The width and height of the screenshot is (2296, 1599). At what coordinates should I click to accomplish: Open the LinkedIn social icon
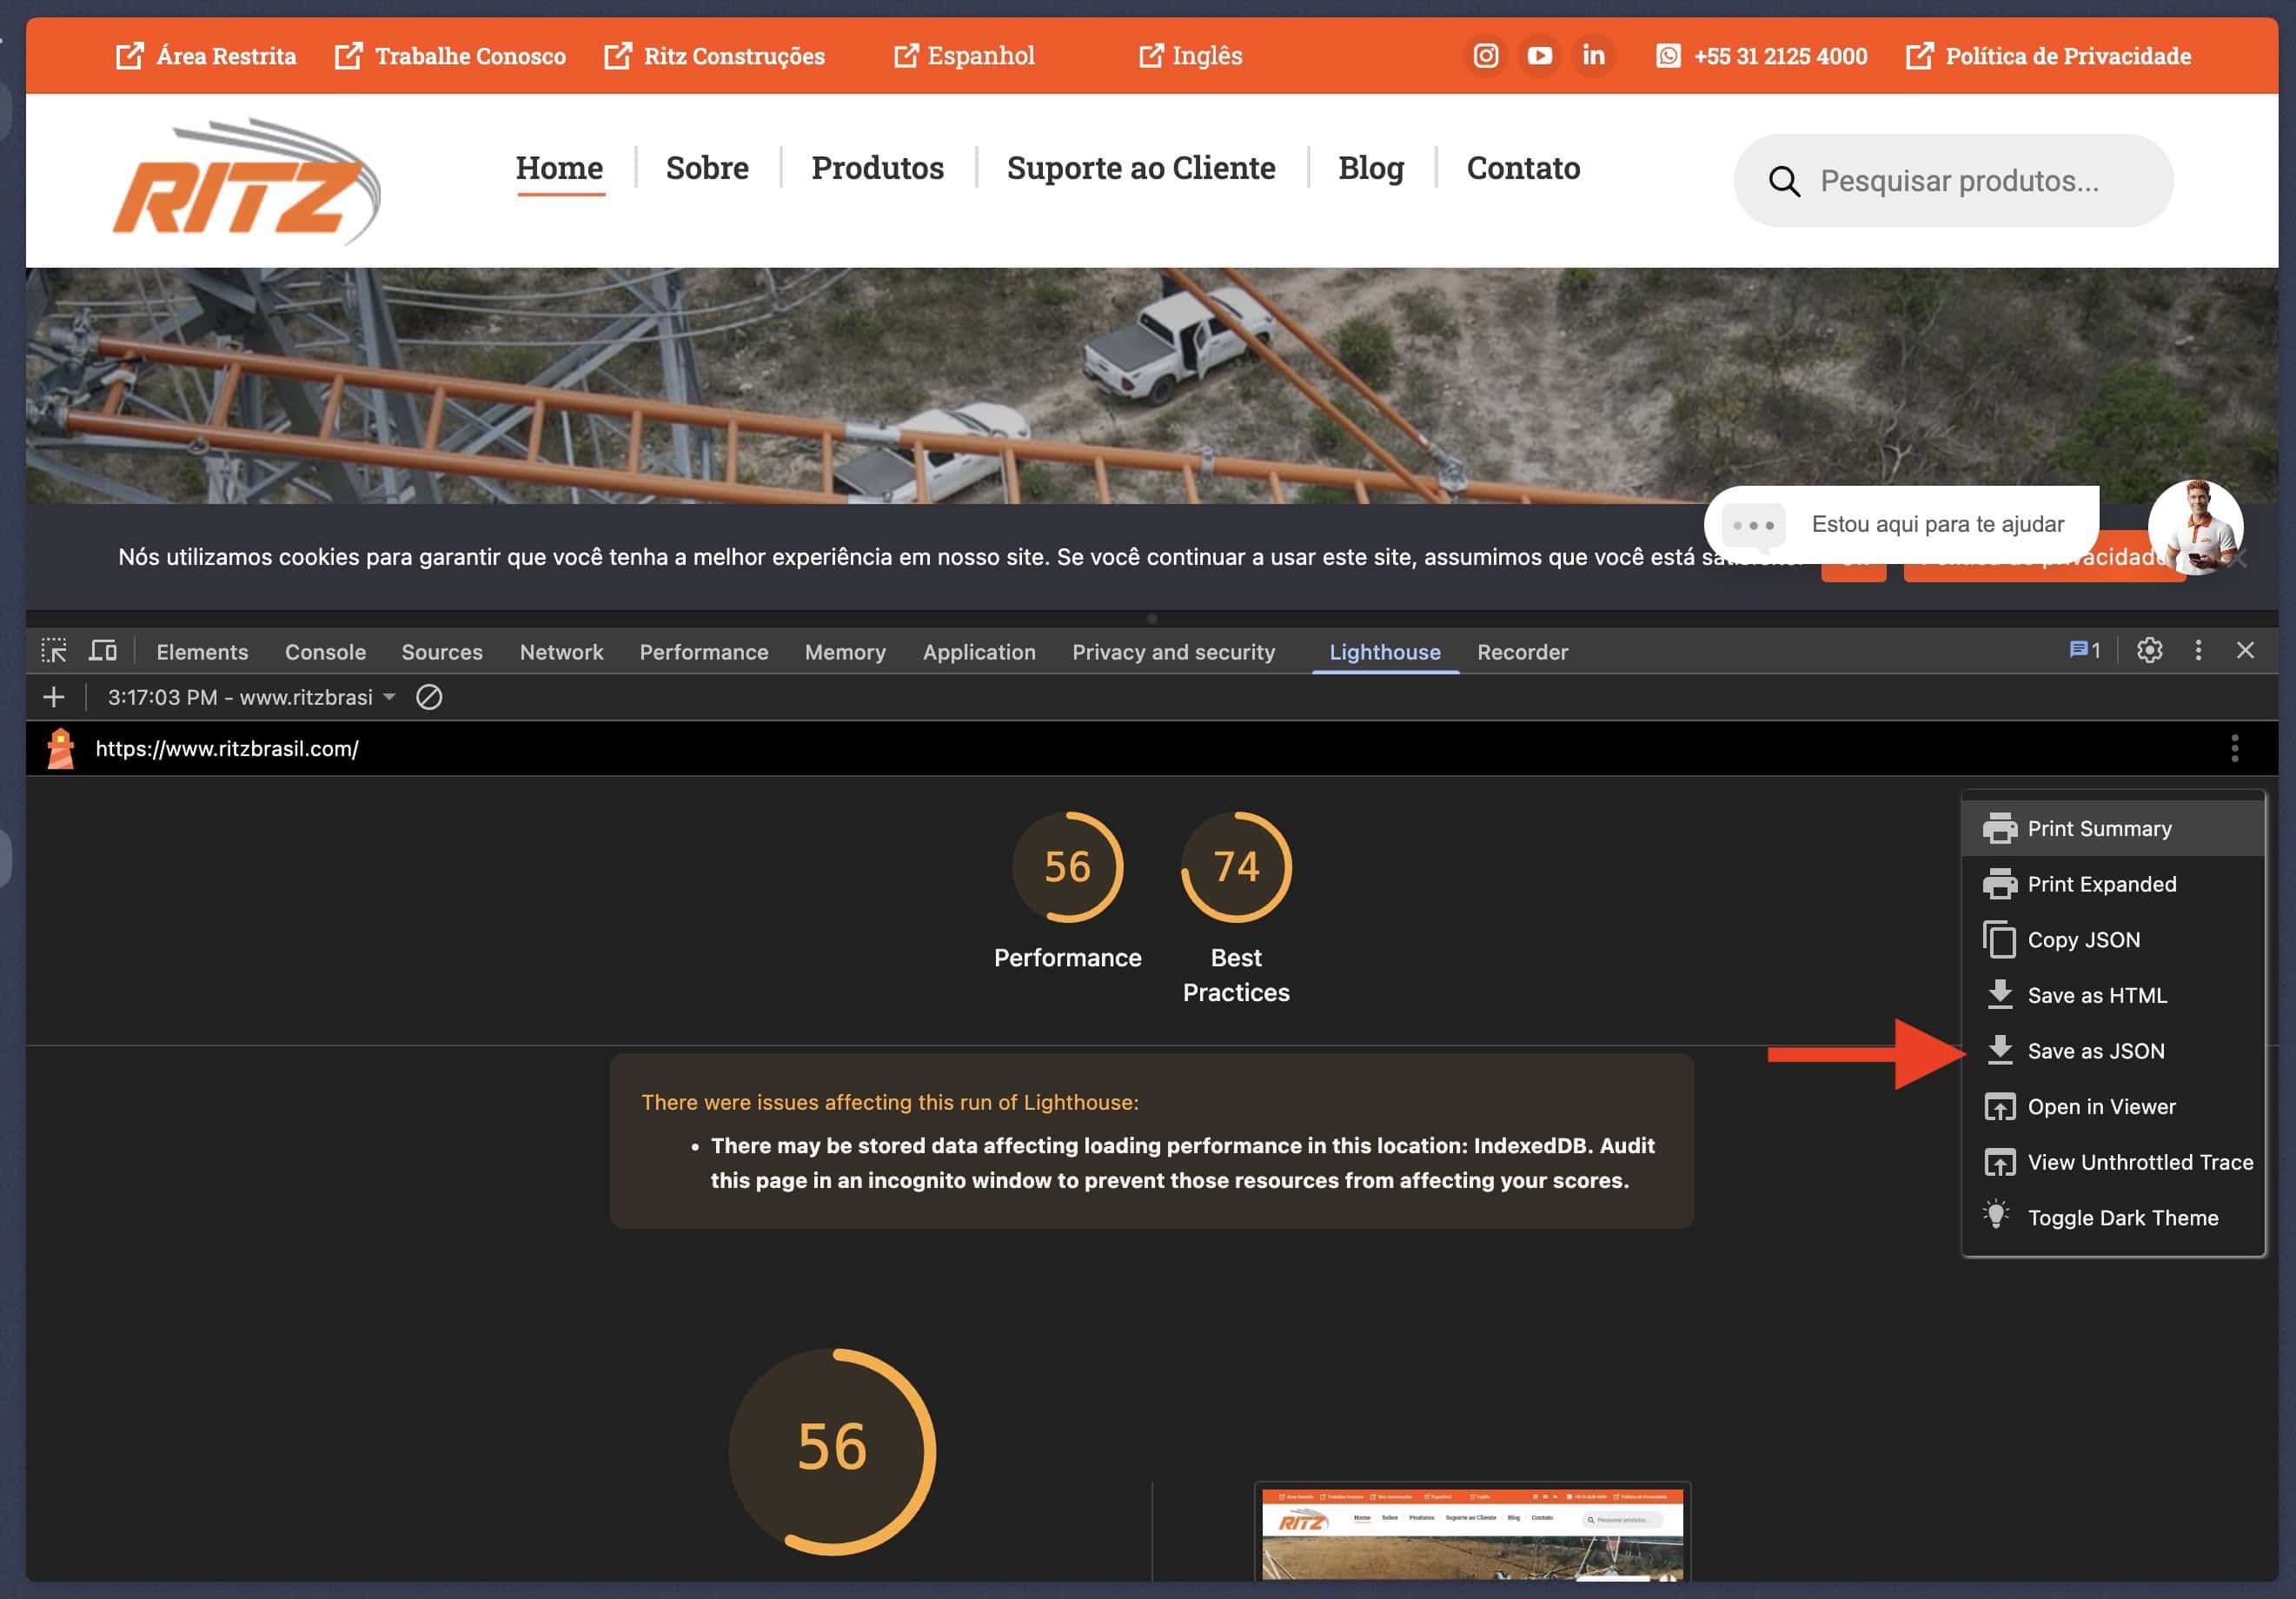click(1594, 55)
